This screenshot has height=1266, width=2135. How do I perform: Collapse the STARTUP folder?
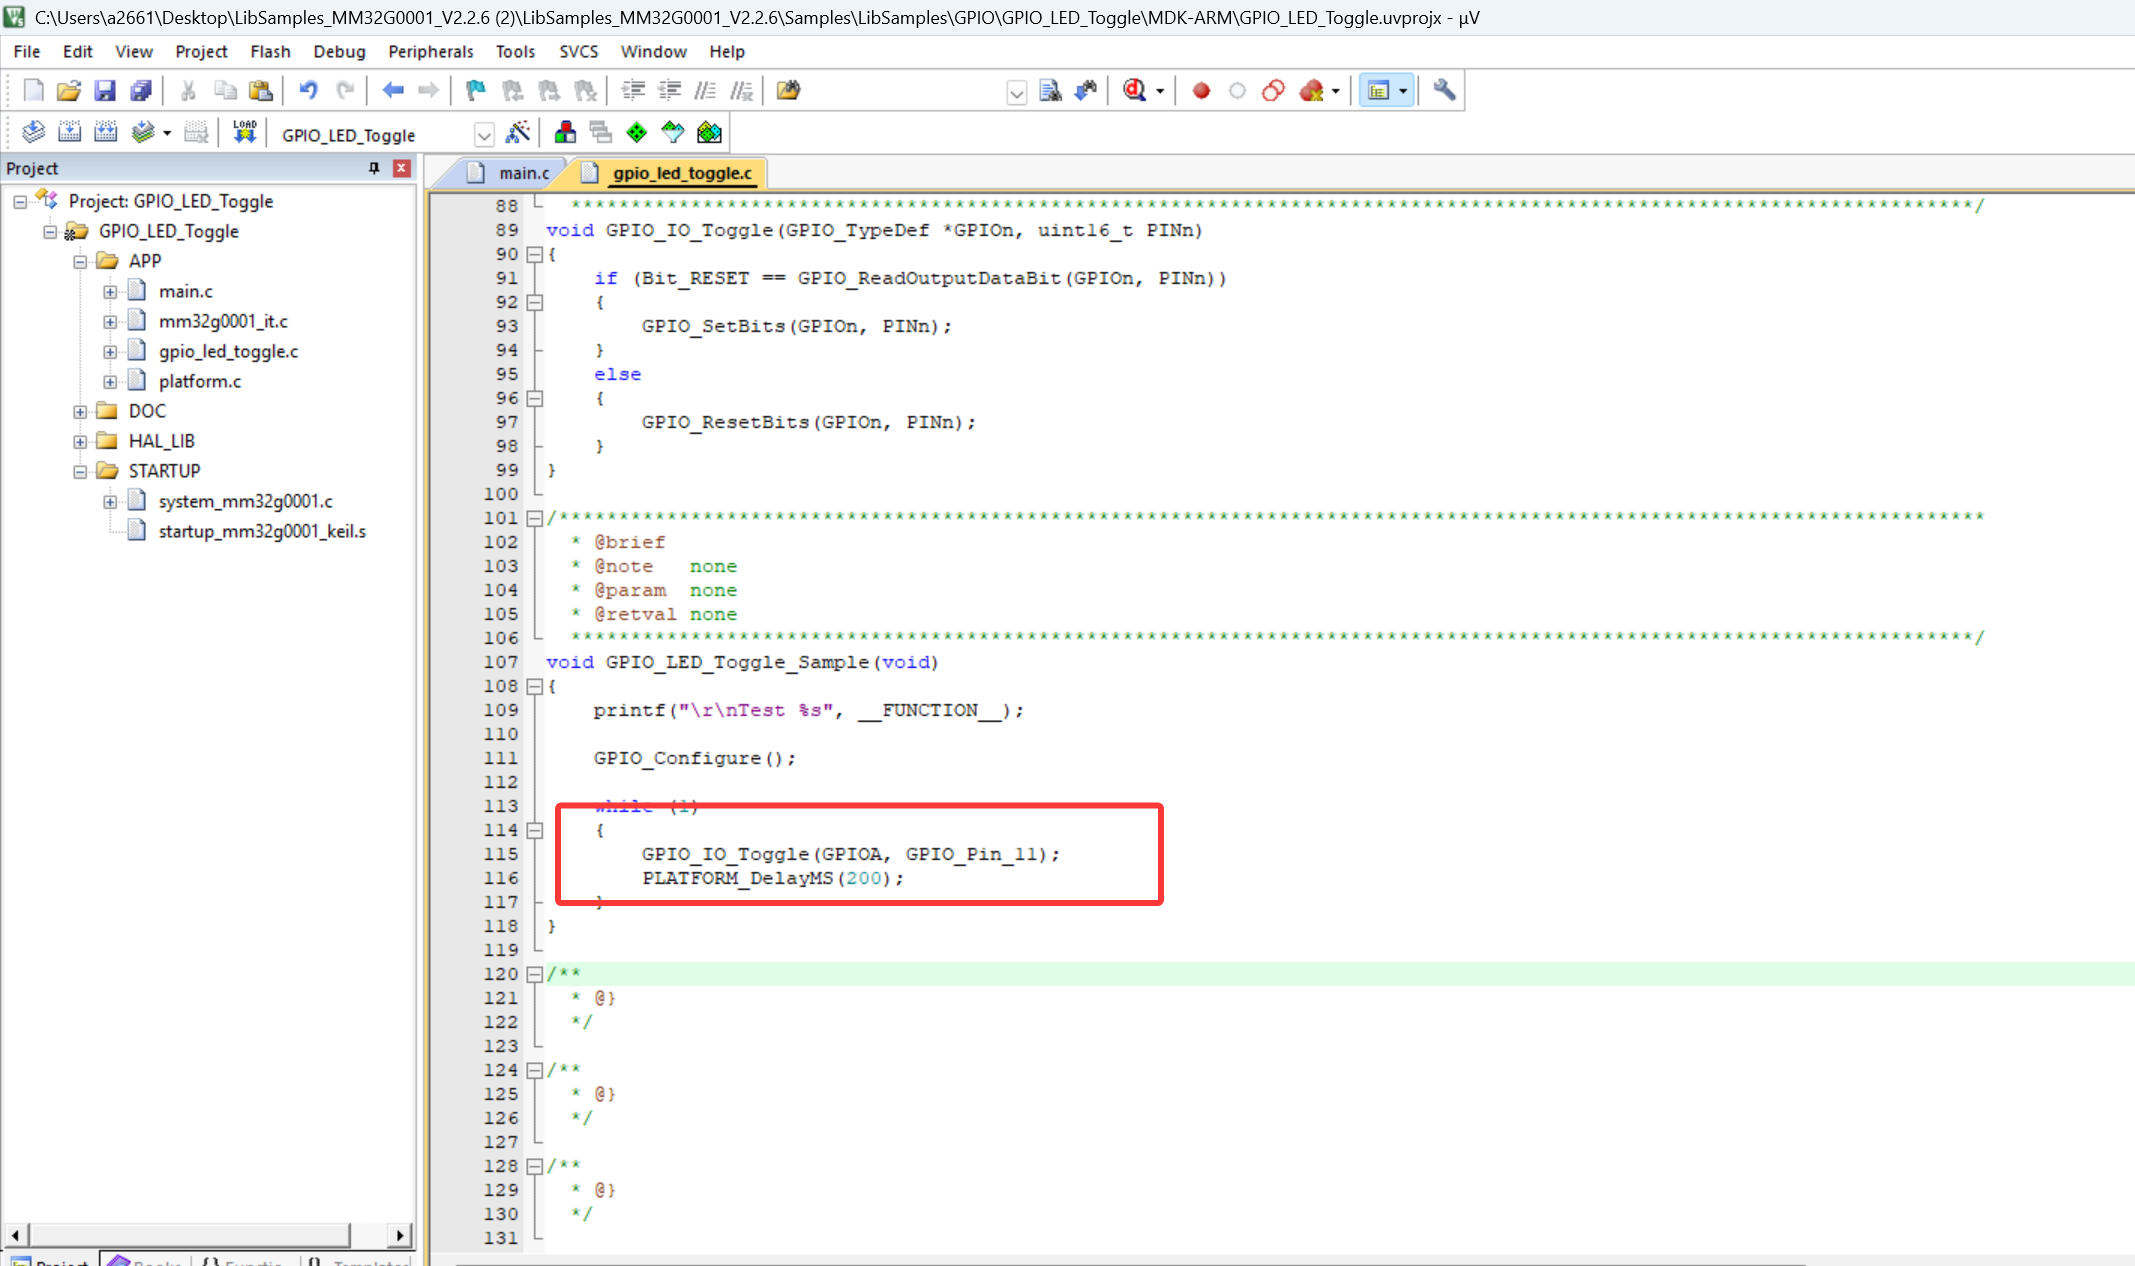coord(80,471)
